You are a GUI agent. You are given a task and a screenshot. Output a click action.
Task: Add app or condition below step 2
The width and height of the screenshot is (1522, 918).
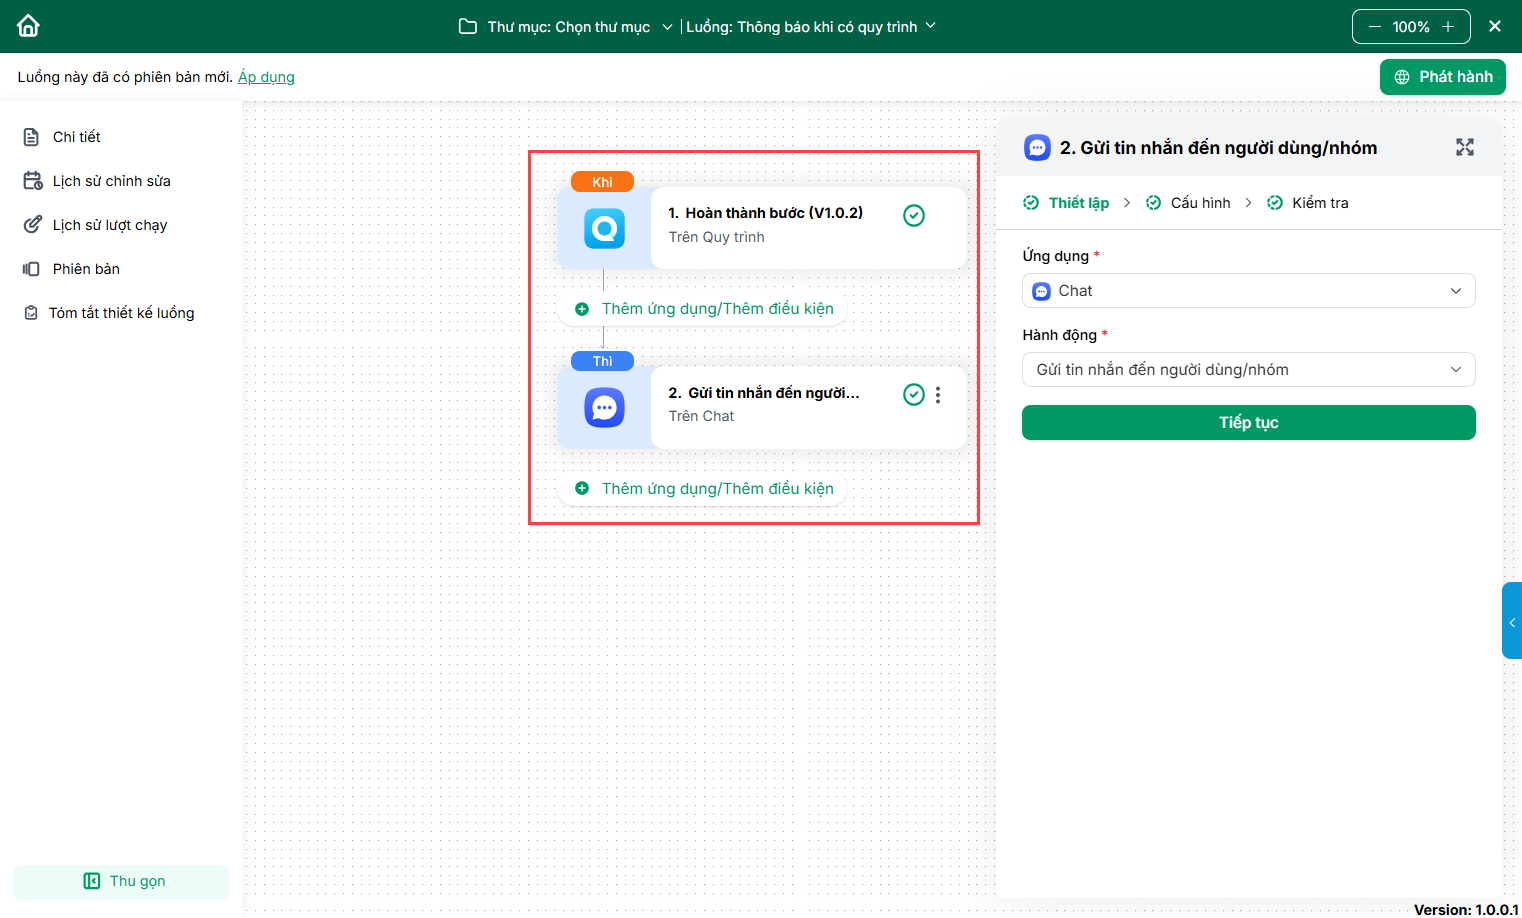(x=704, y=489)
